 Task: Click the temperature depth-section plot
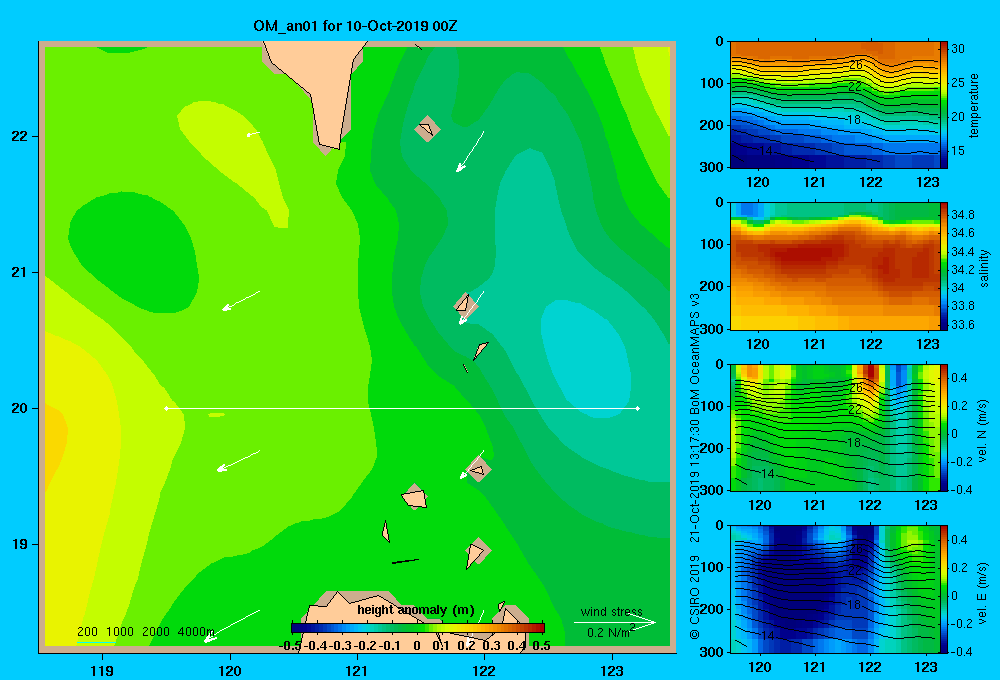pos(834,105)
